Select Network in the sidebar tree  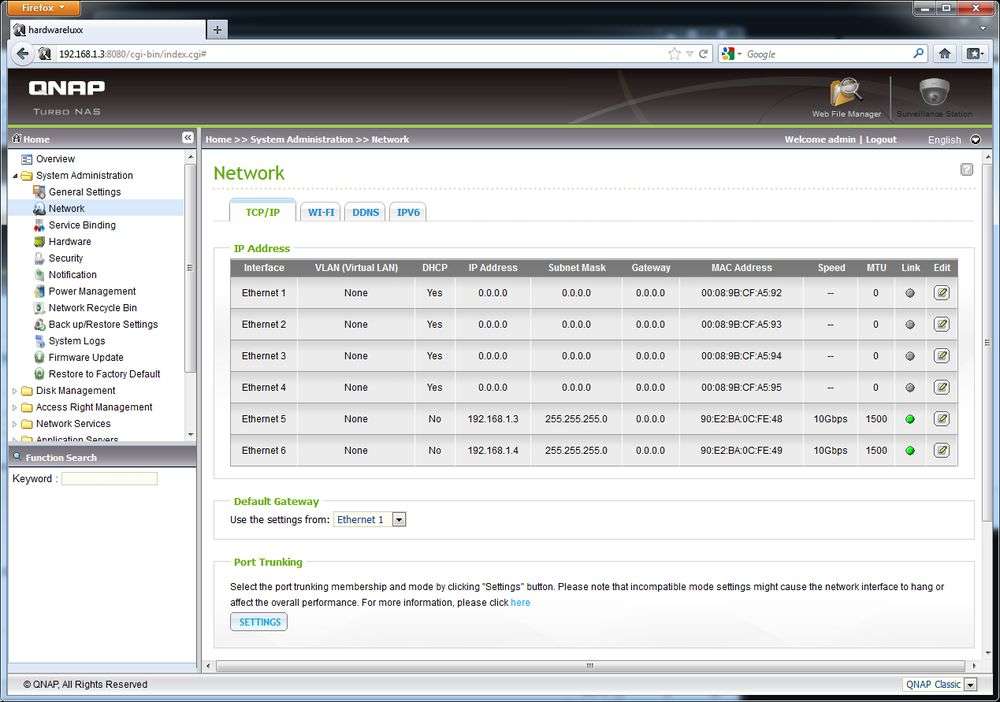coord(66,208)
